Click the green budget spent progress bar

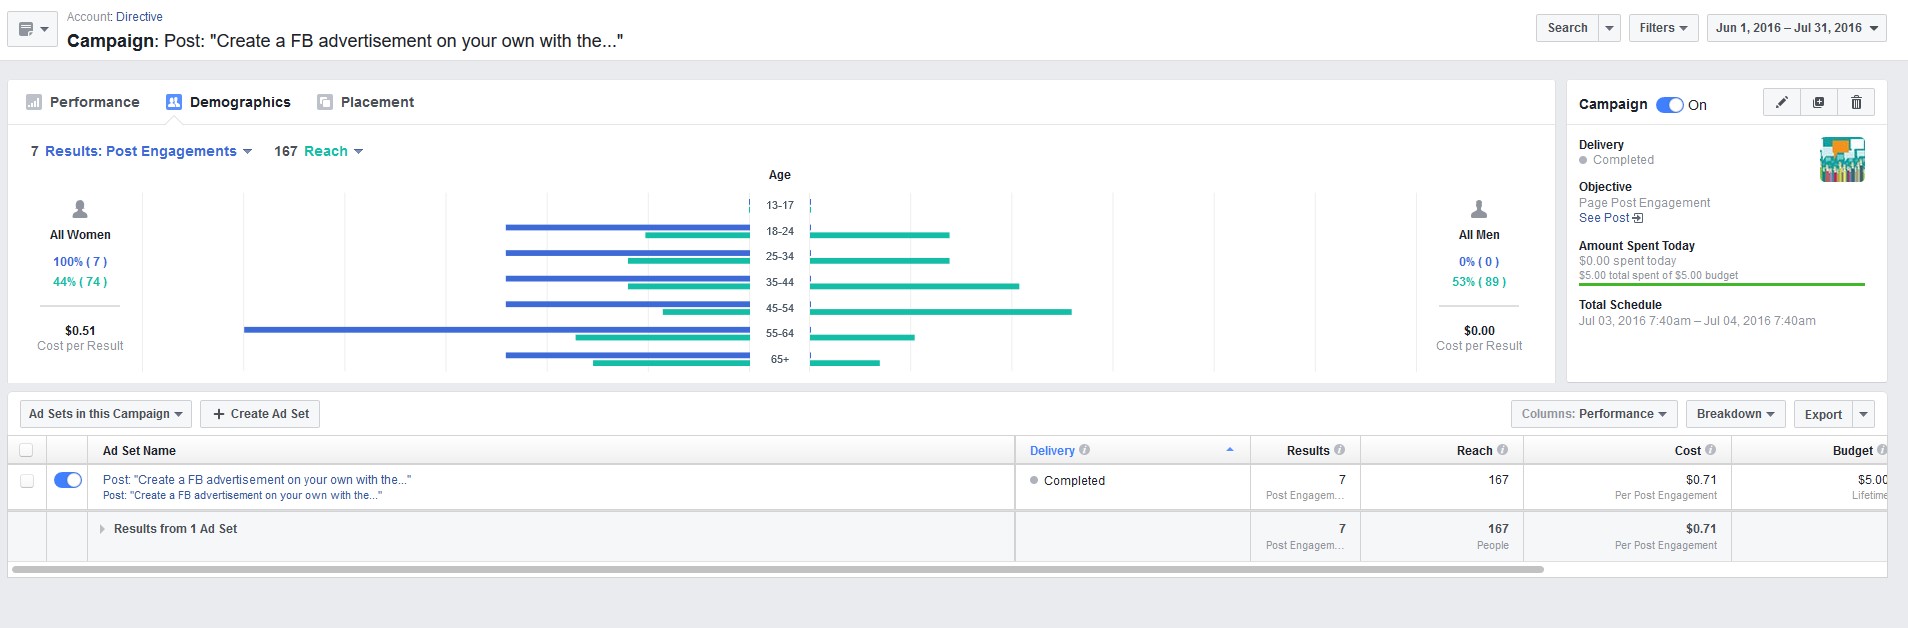[x=1721, y=285]
